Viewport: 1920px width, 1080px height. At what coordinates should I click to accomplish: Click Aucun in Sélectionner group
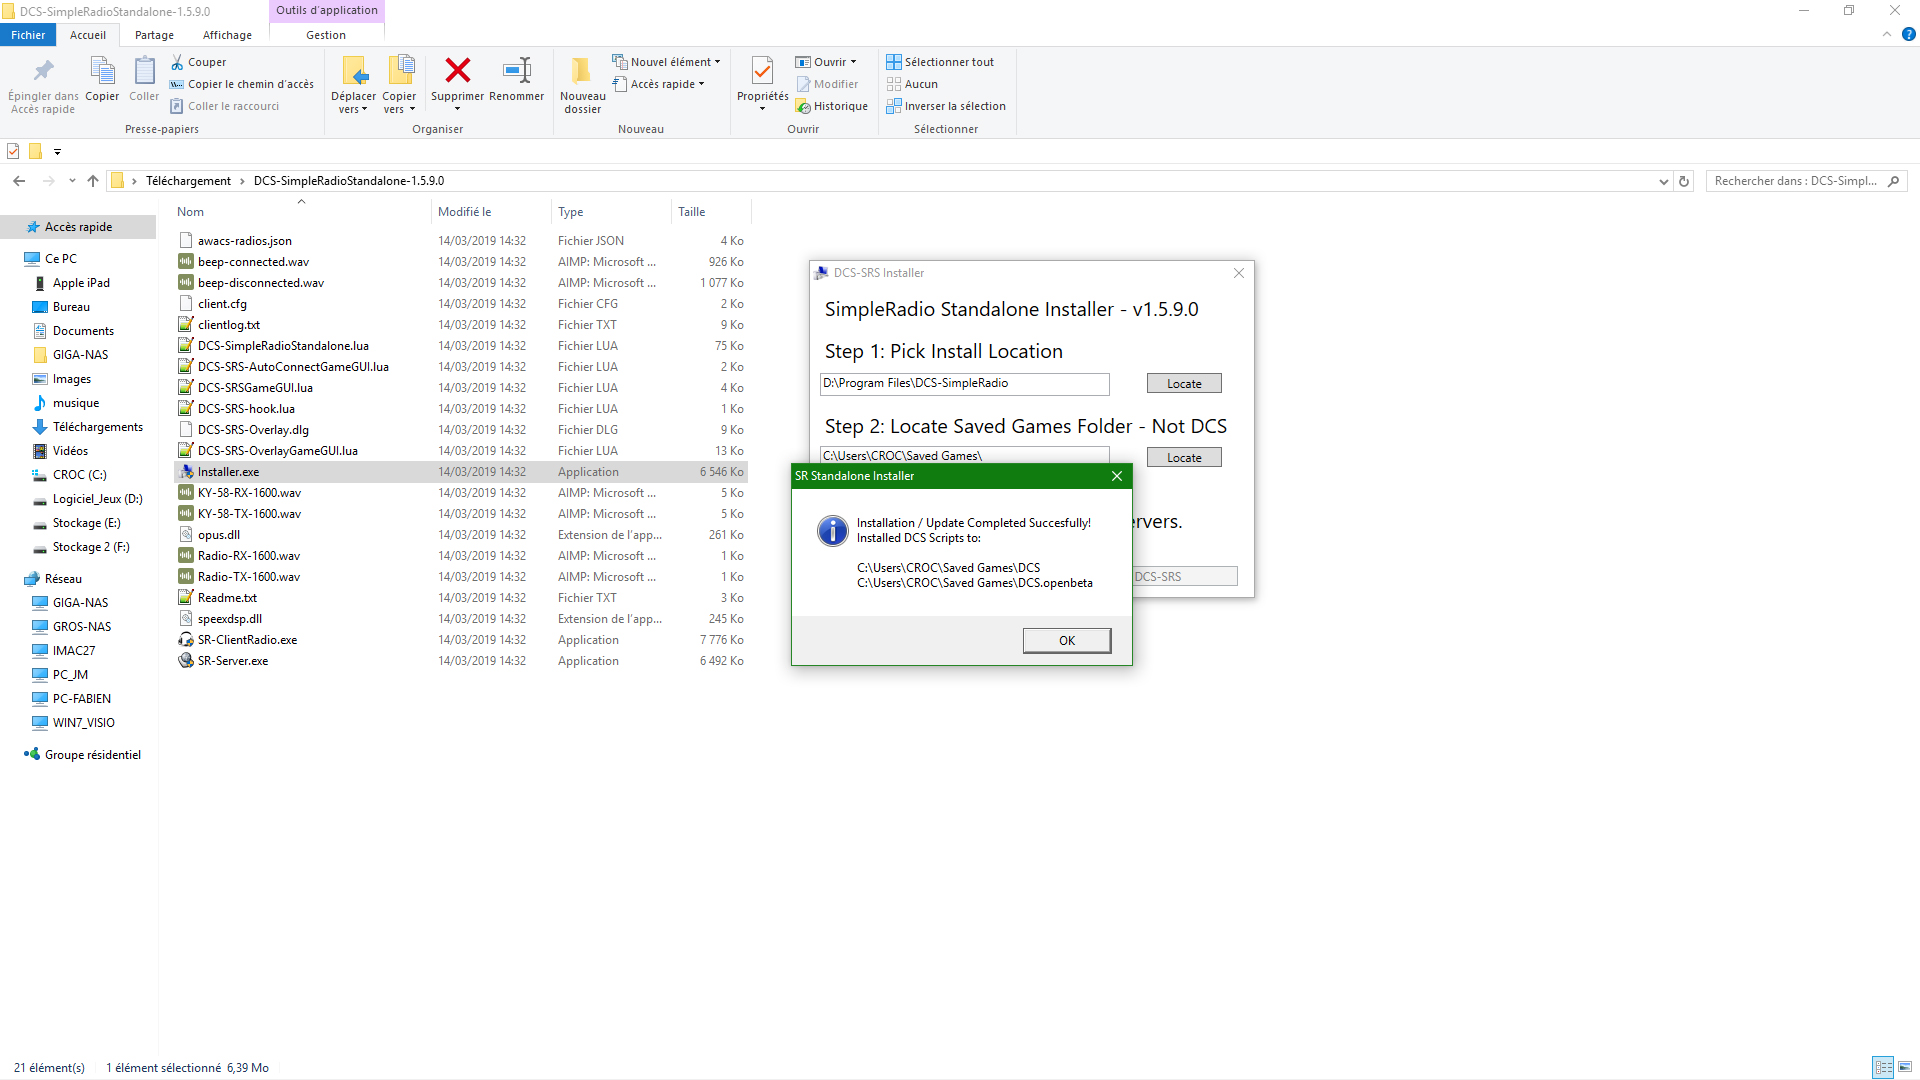coord(912,84)
